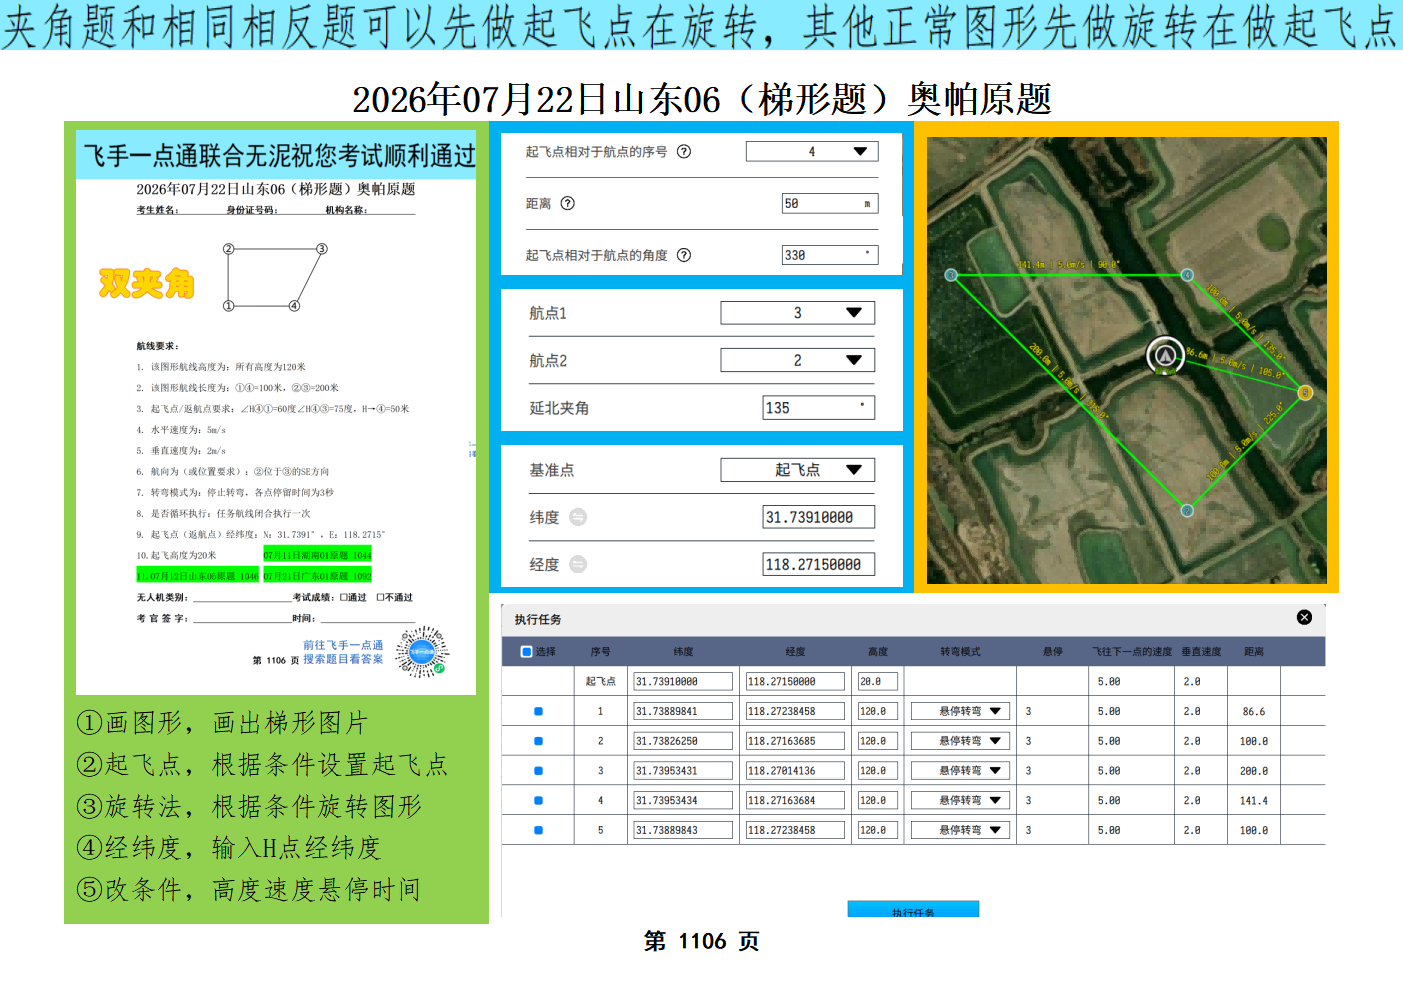The width and height of the screenshot is (1403, 992).
Task: Toggle the 选择 select-all checkbox
Action: click(527, 651)
